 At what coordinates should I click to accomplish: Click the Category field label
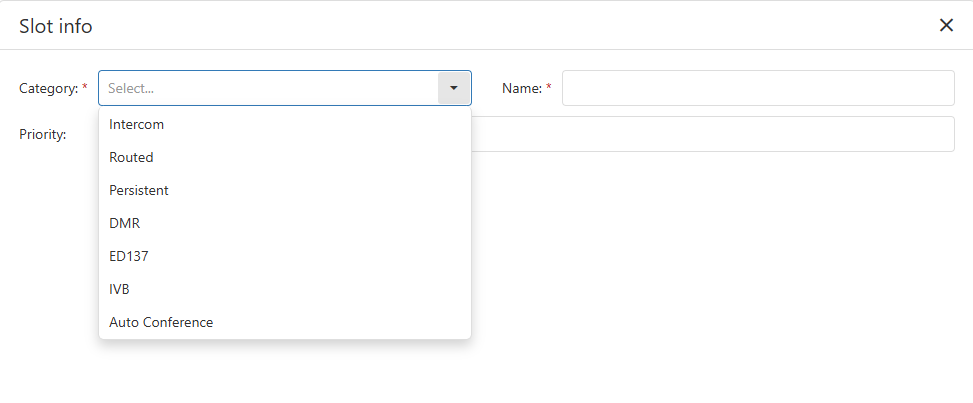point(48,88)
